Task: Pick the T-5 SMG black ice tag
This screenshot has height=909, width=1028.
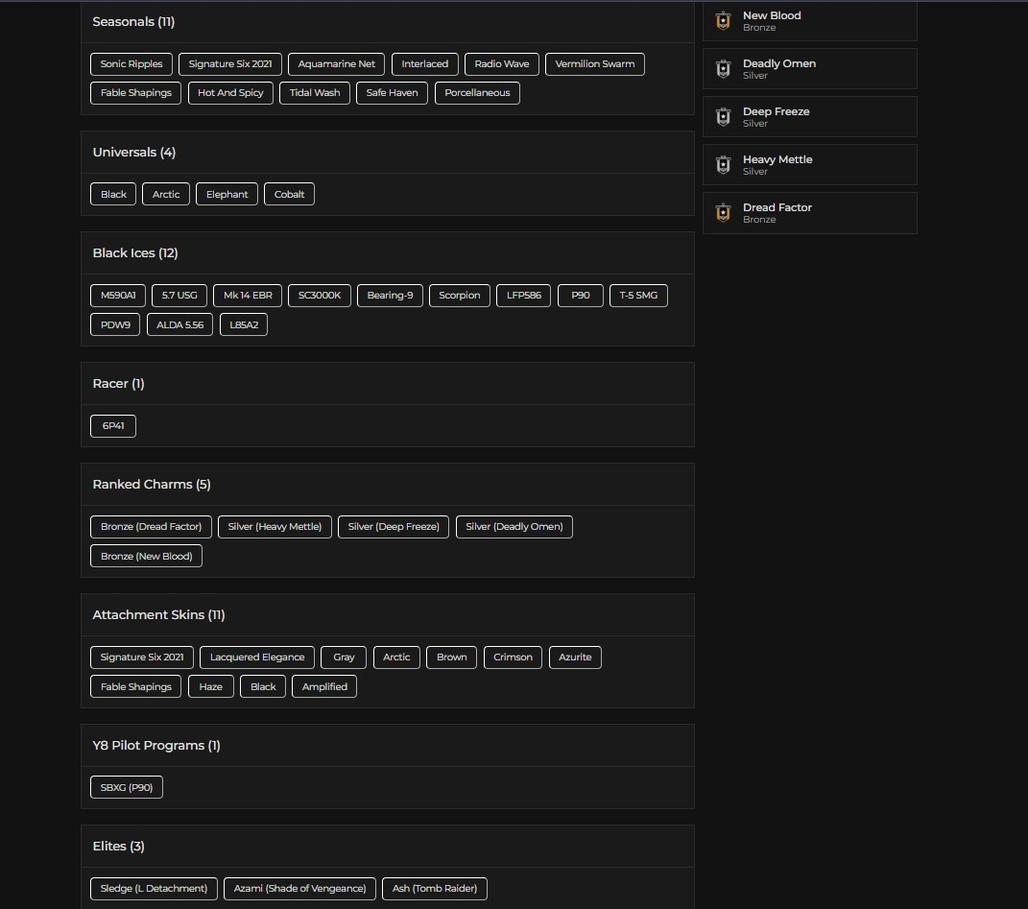Action: (x=638, y=295)
